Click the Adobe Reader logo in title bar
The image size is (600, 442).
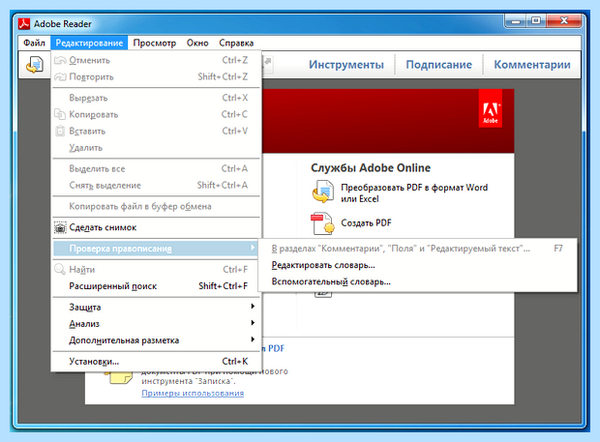(x=24, y=24)
